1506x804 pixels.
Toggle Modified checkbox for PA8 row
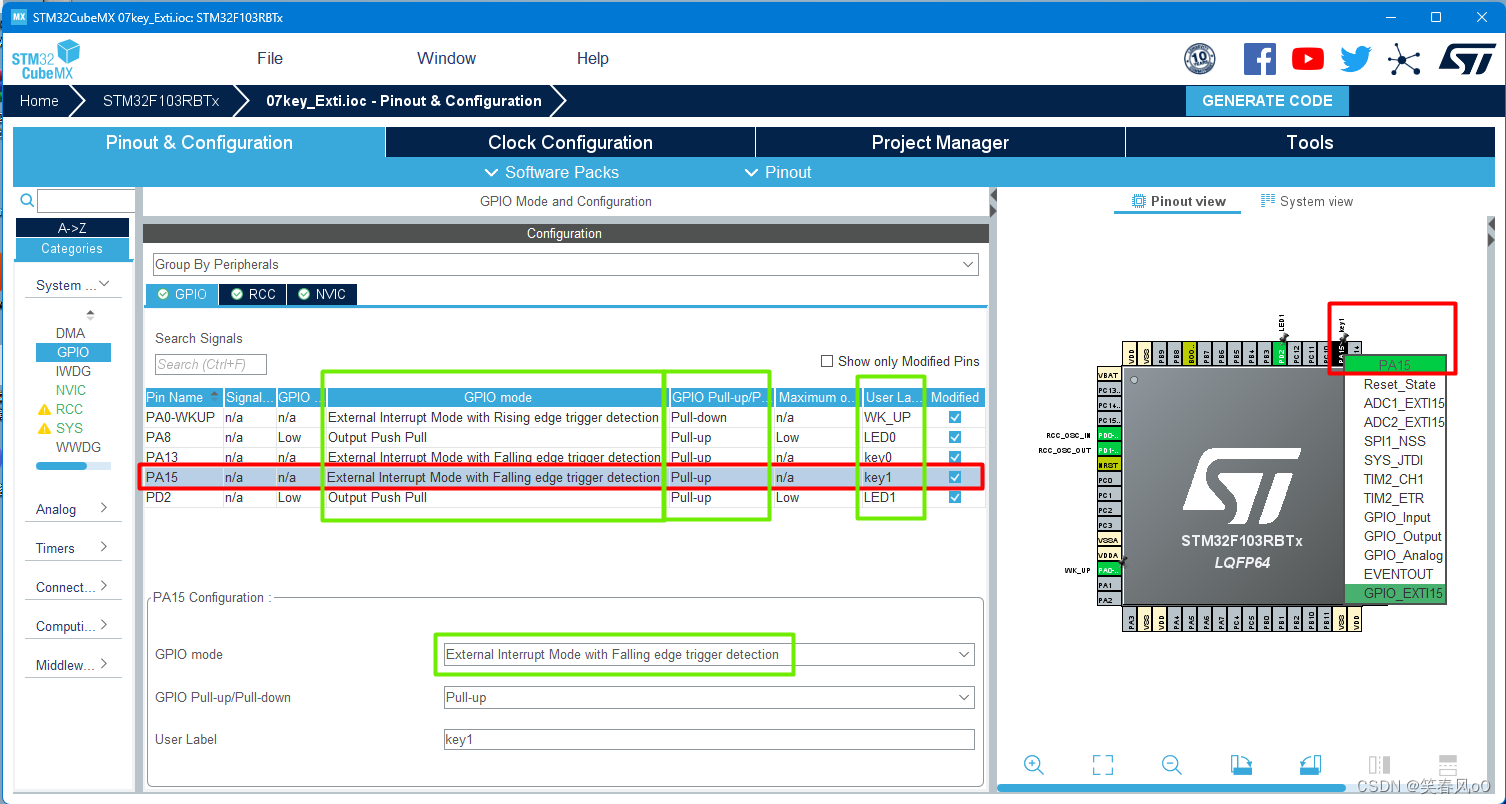click(x=955, y=437)
